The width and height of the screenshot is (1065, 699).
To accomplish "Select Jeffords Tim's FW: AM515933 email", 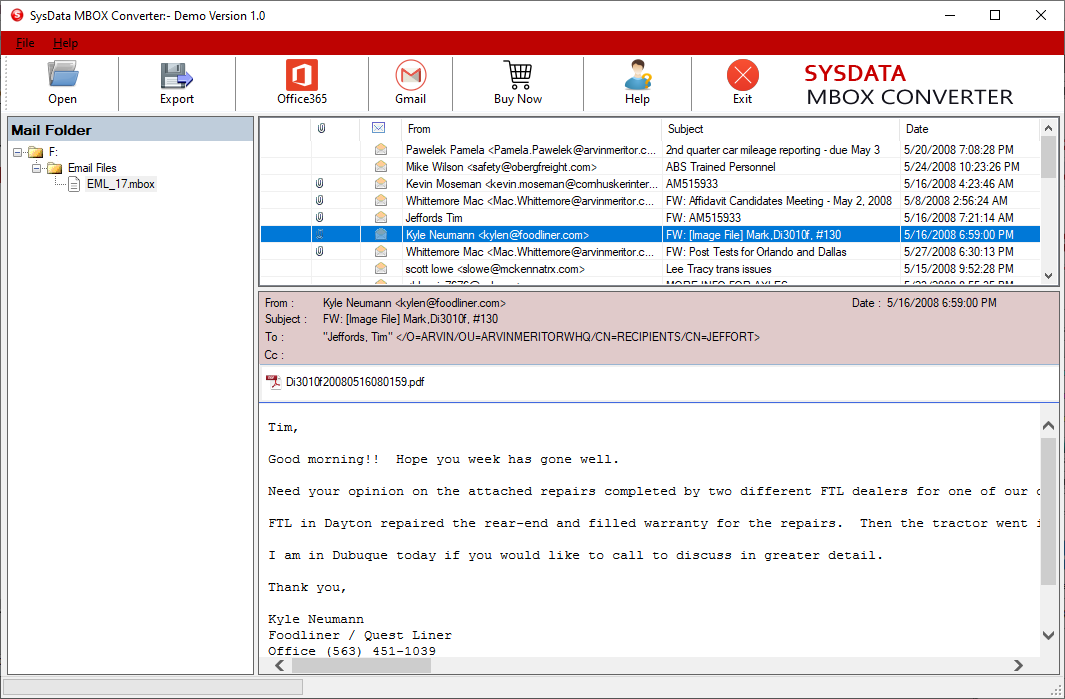I will pyautogui.click(x=650, y=217).
